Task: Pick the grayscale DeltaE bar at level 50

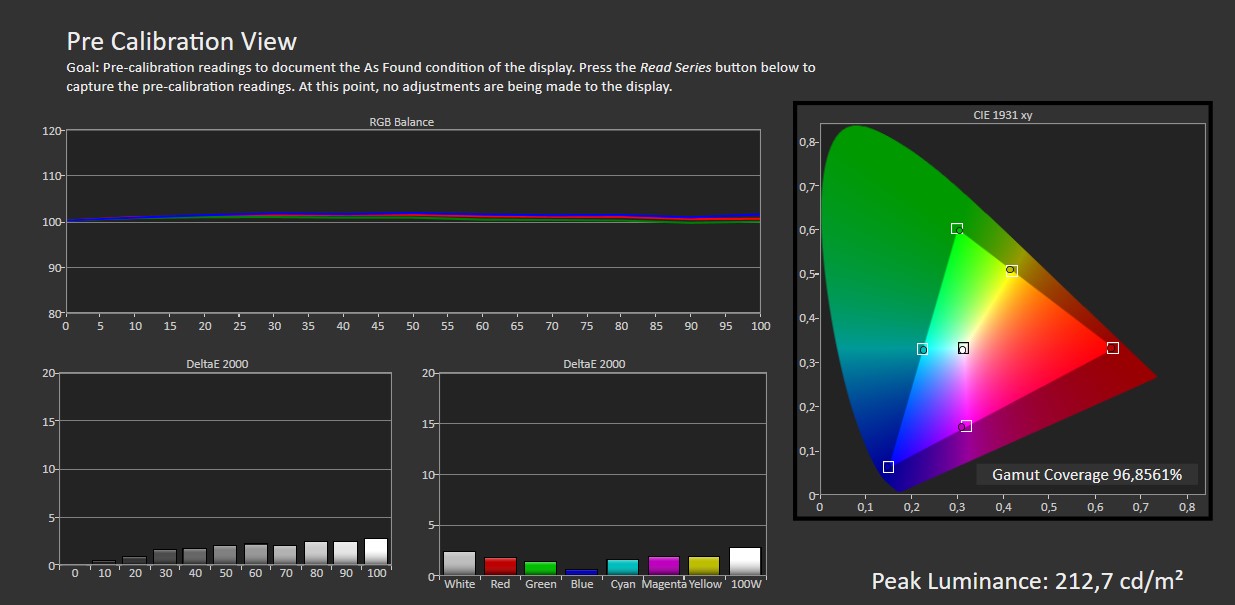Action: point(225,555)
